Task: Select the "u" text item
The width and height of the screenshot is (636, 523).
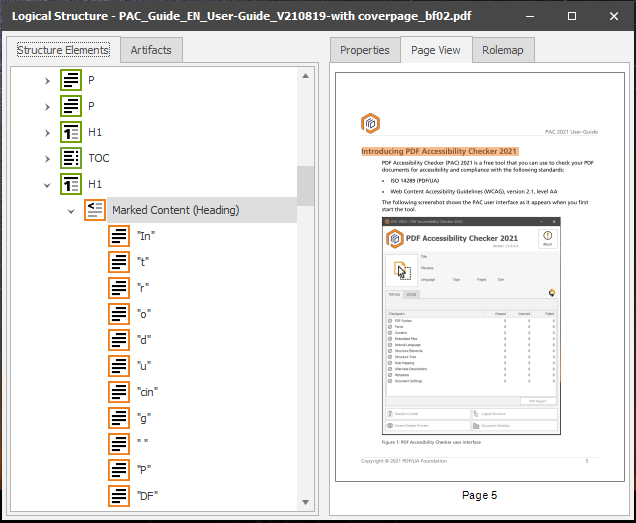Action: point(144,366)
